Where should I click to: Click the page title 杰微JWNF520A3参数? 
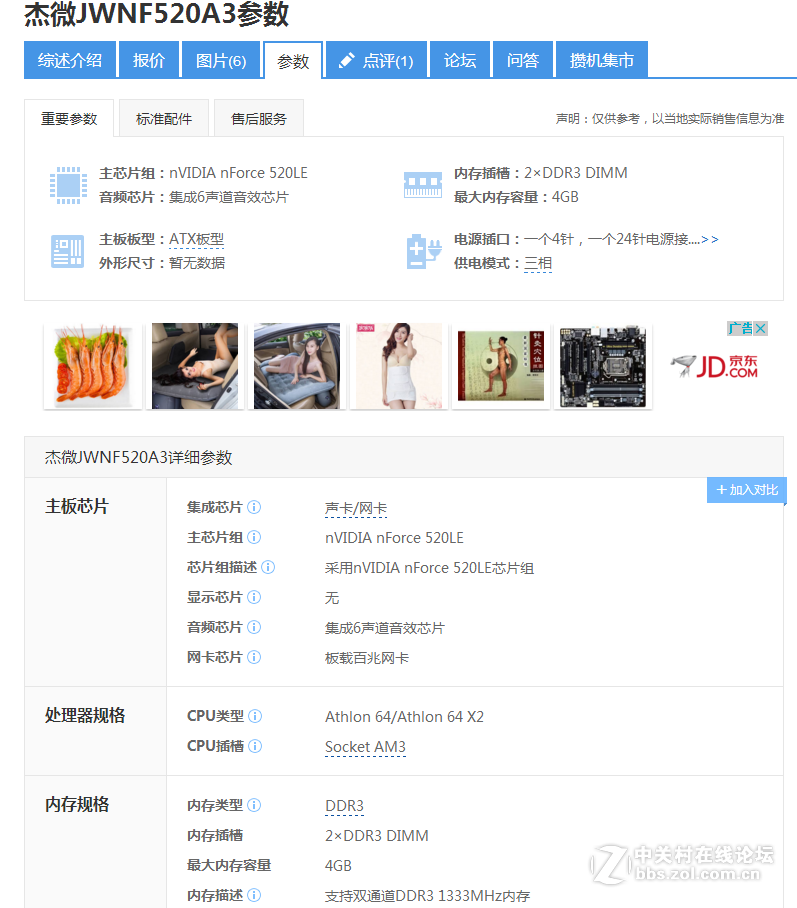[156, 14]
